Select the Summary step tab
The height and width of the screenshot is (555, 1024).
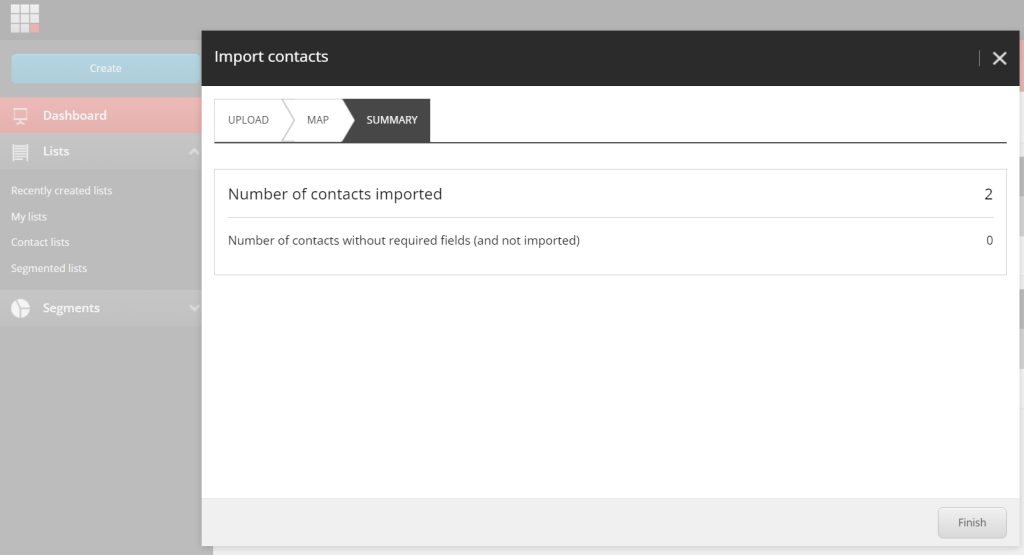click(391, 120)
